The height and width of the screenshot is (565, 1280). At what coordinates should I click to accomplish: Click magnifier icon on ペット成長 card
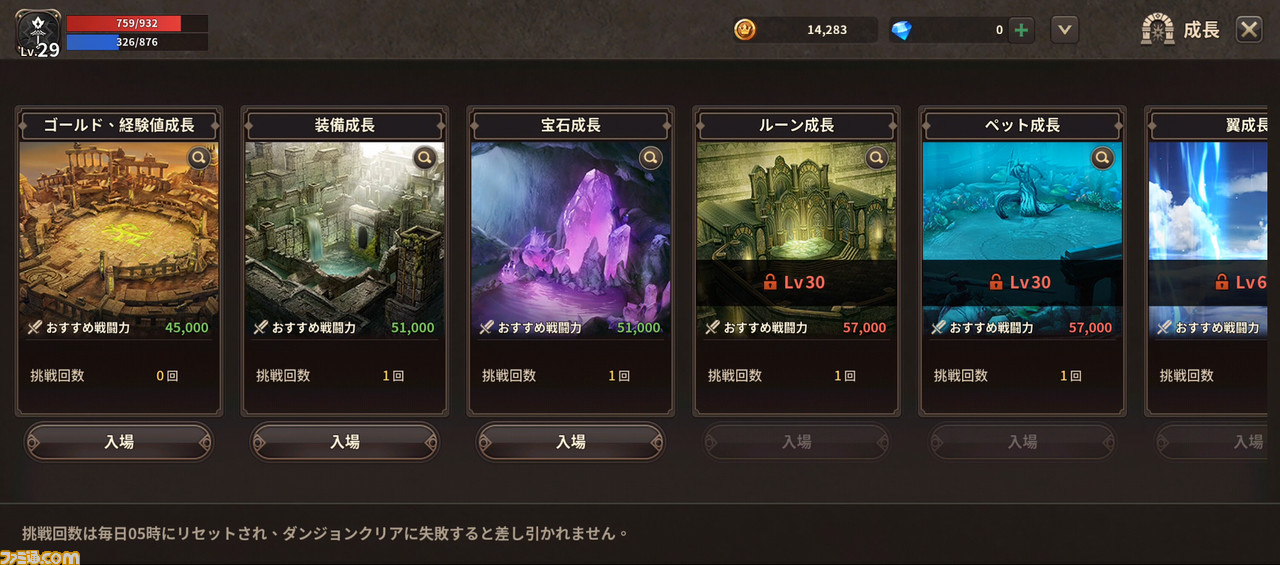[1103, 157]
